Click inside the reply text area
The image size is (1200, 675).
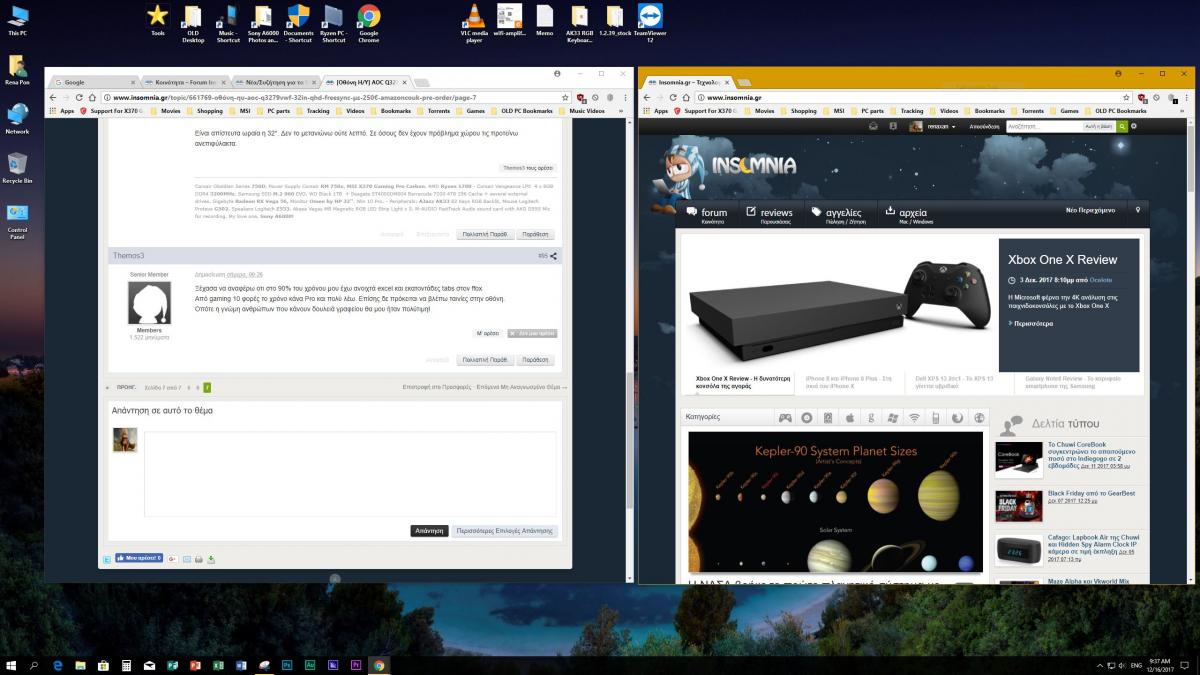tap(351, 474)
